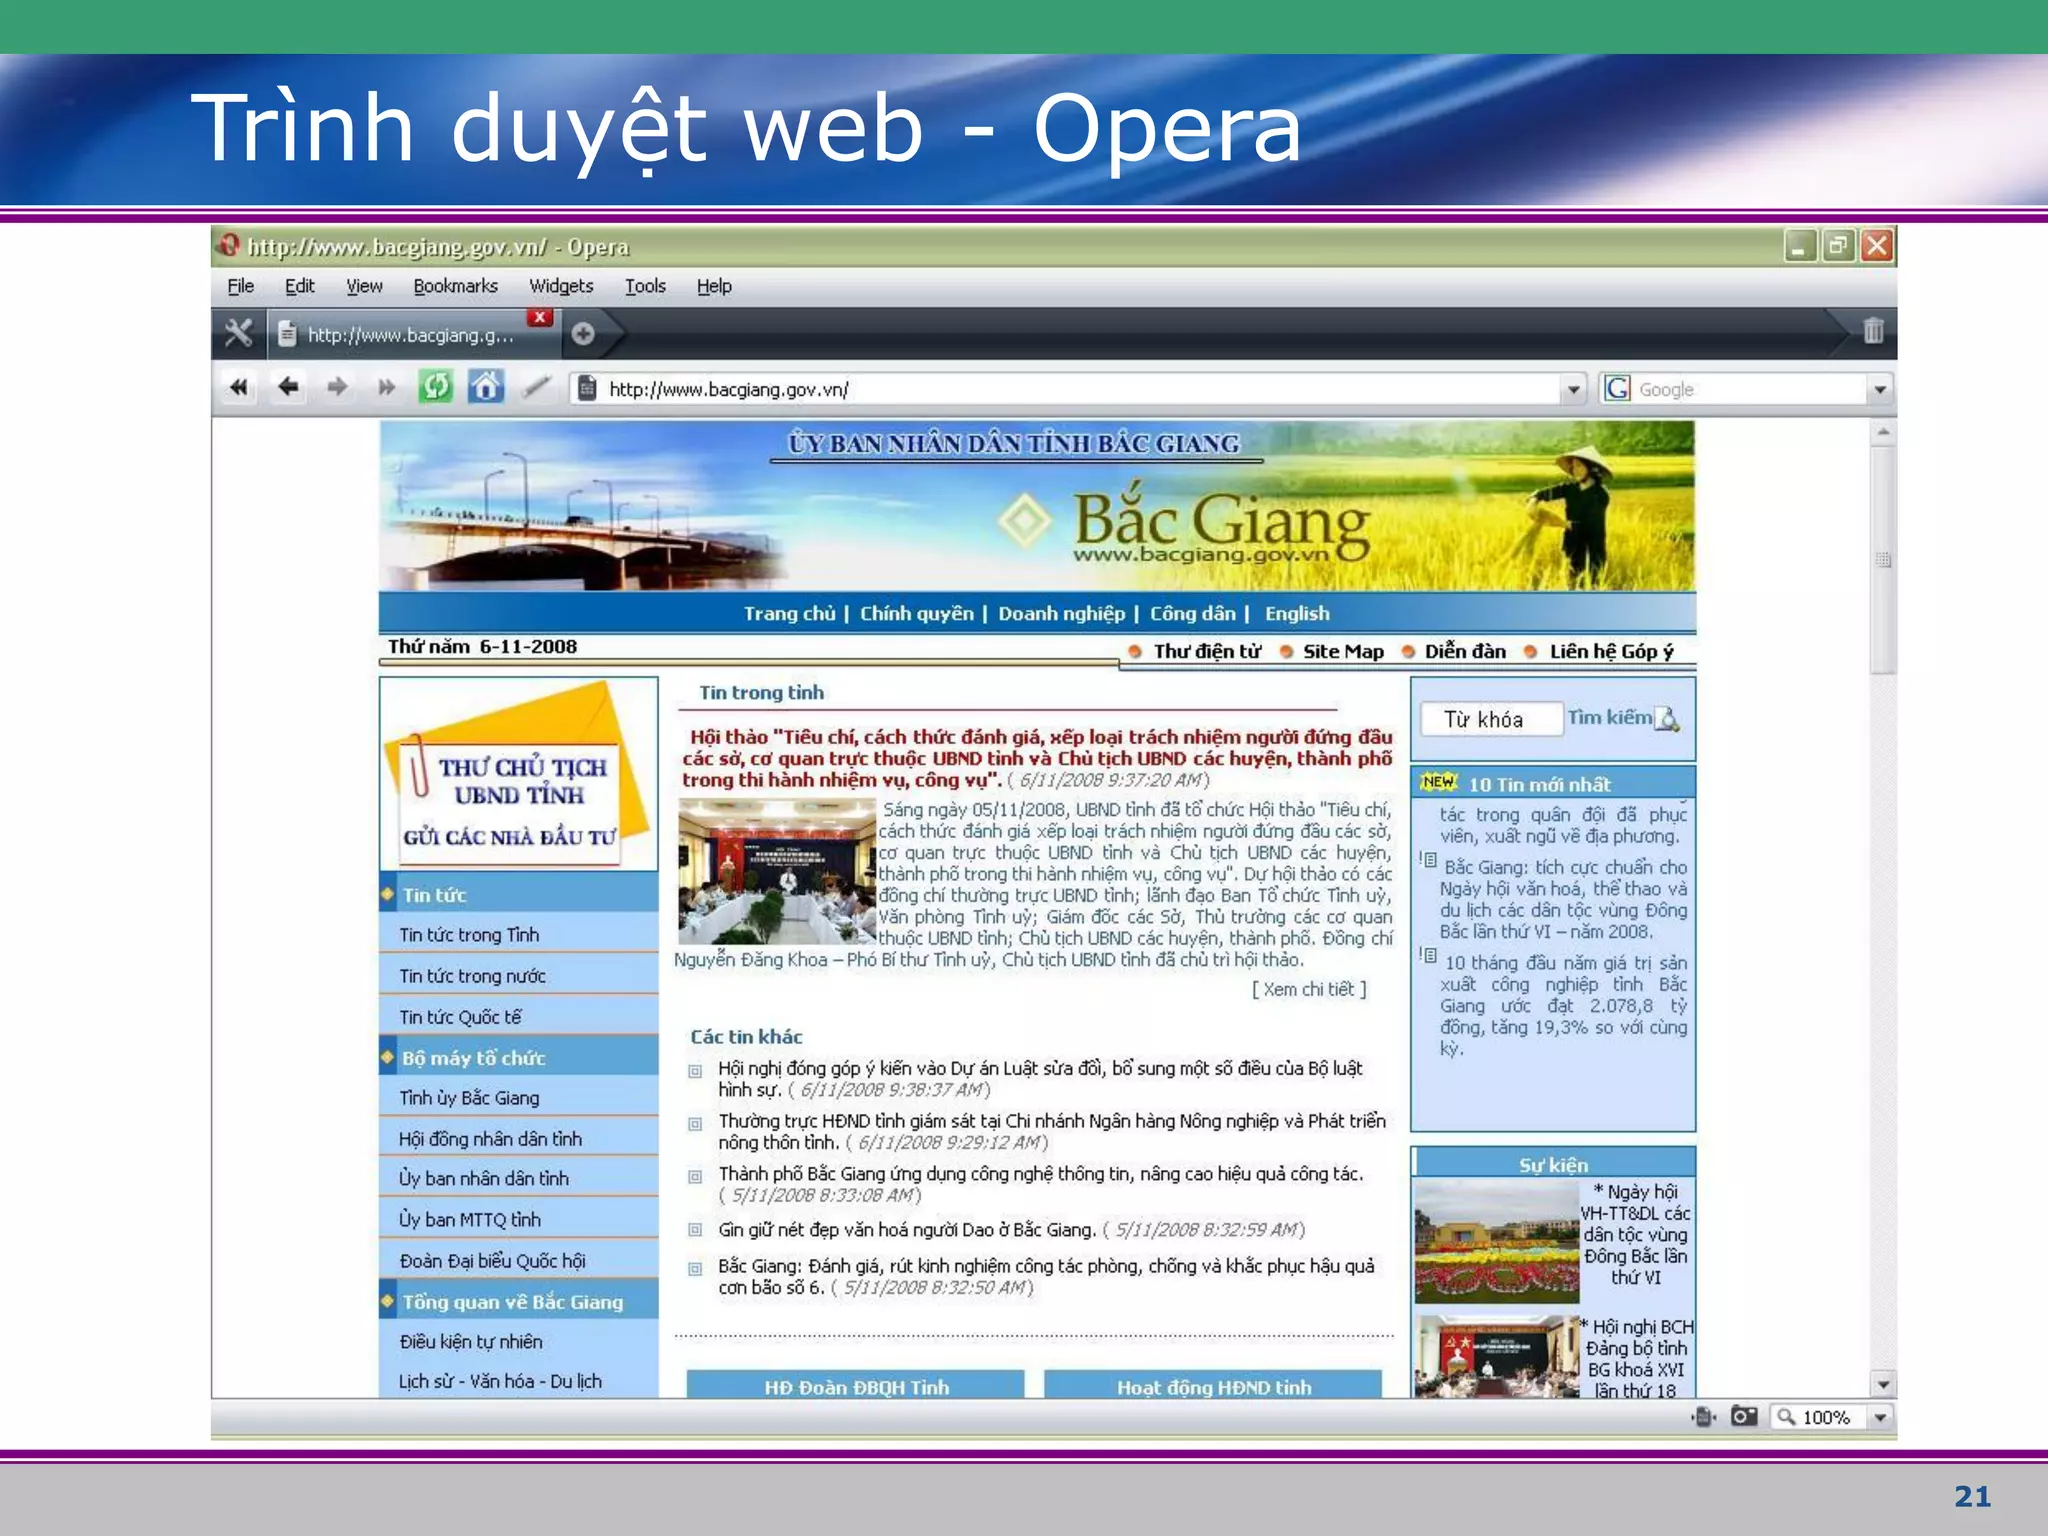2048x1536 pixels.
Task: Click the Xem chi tiết link
Action: coord(1309,989)
